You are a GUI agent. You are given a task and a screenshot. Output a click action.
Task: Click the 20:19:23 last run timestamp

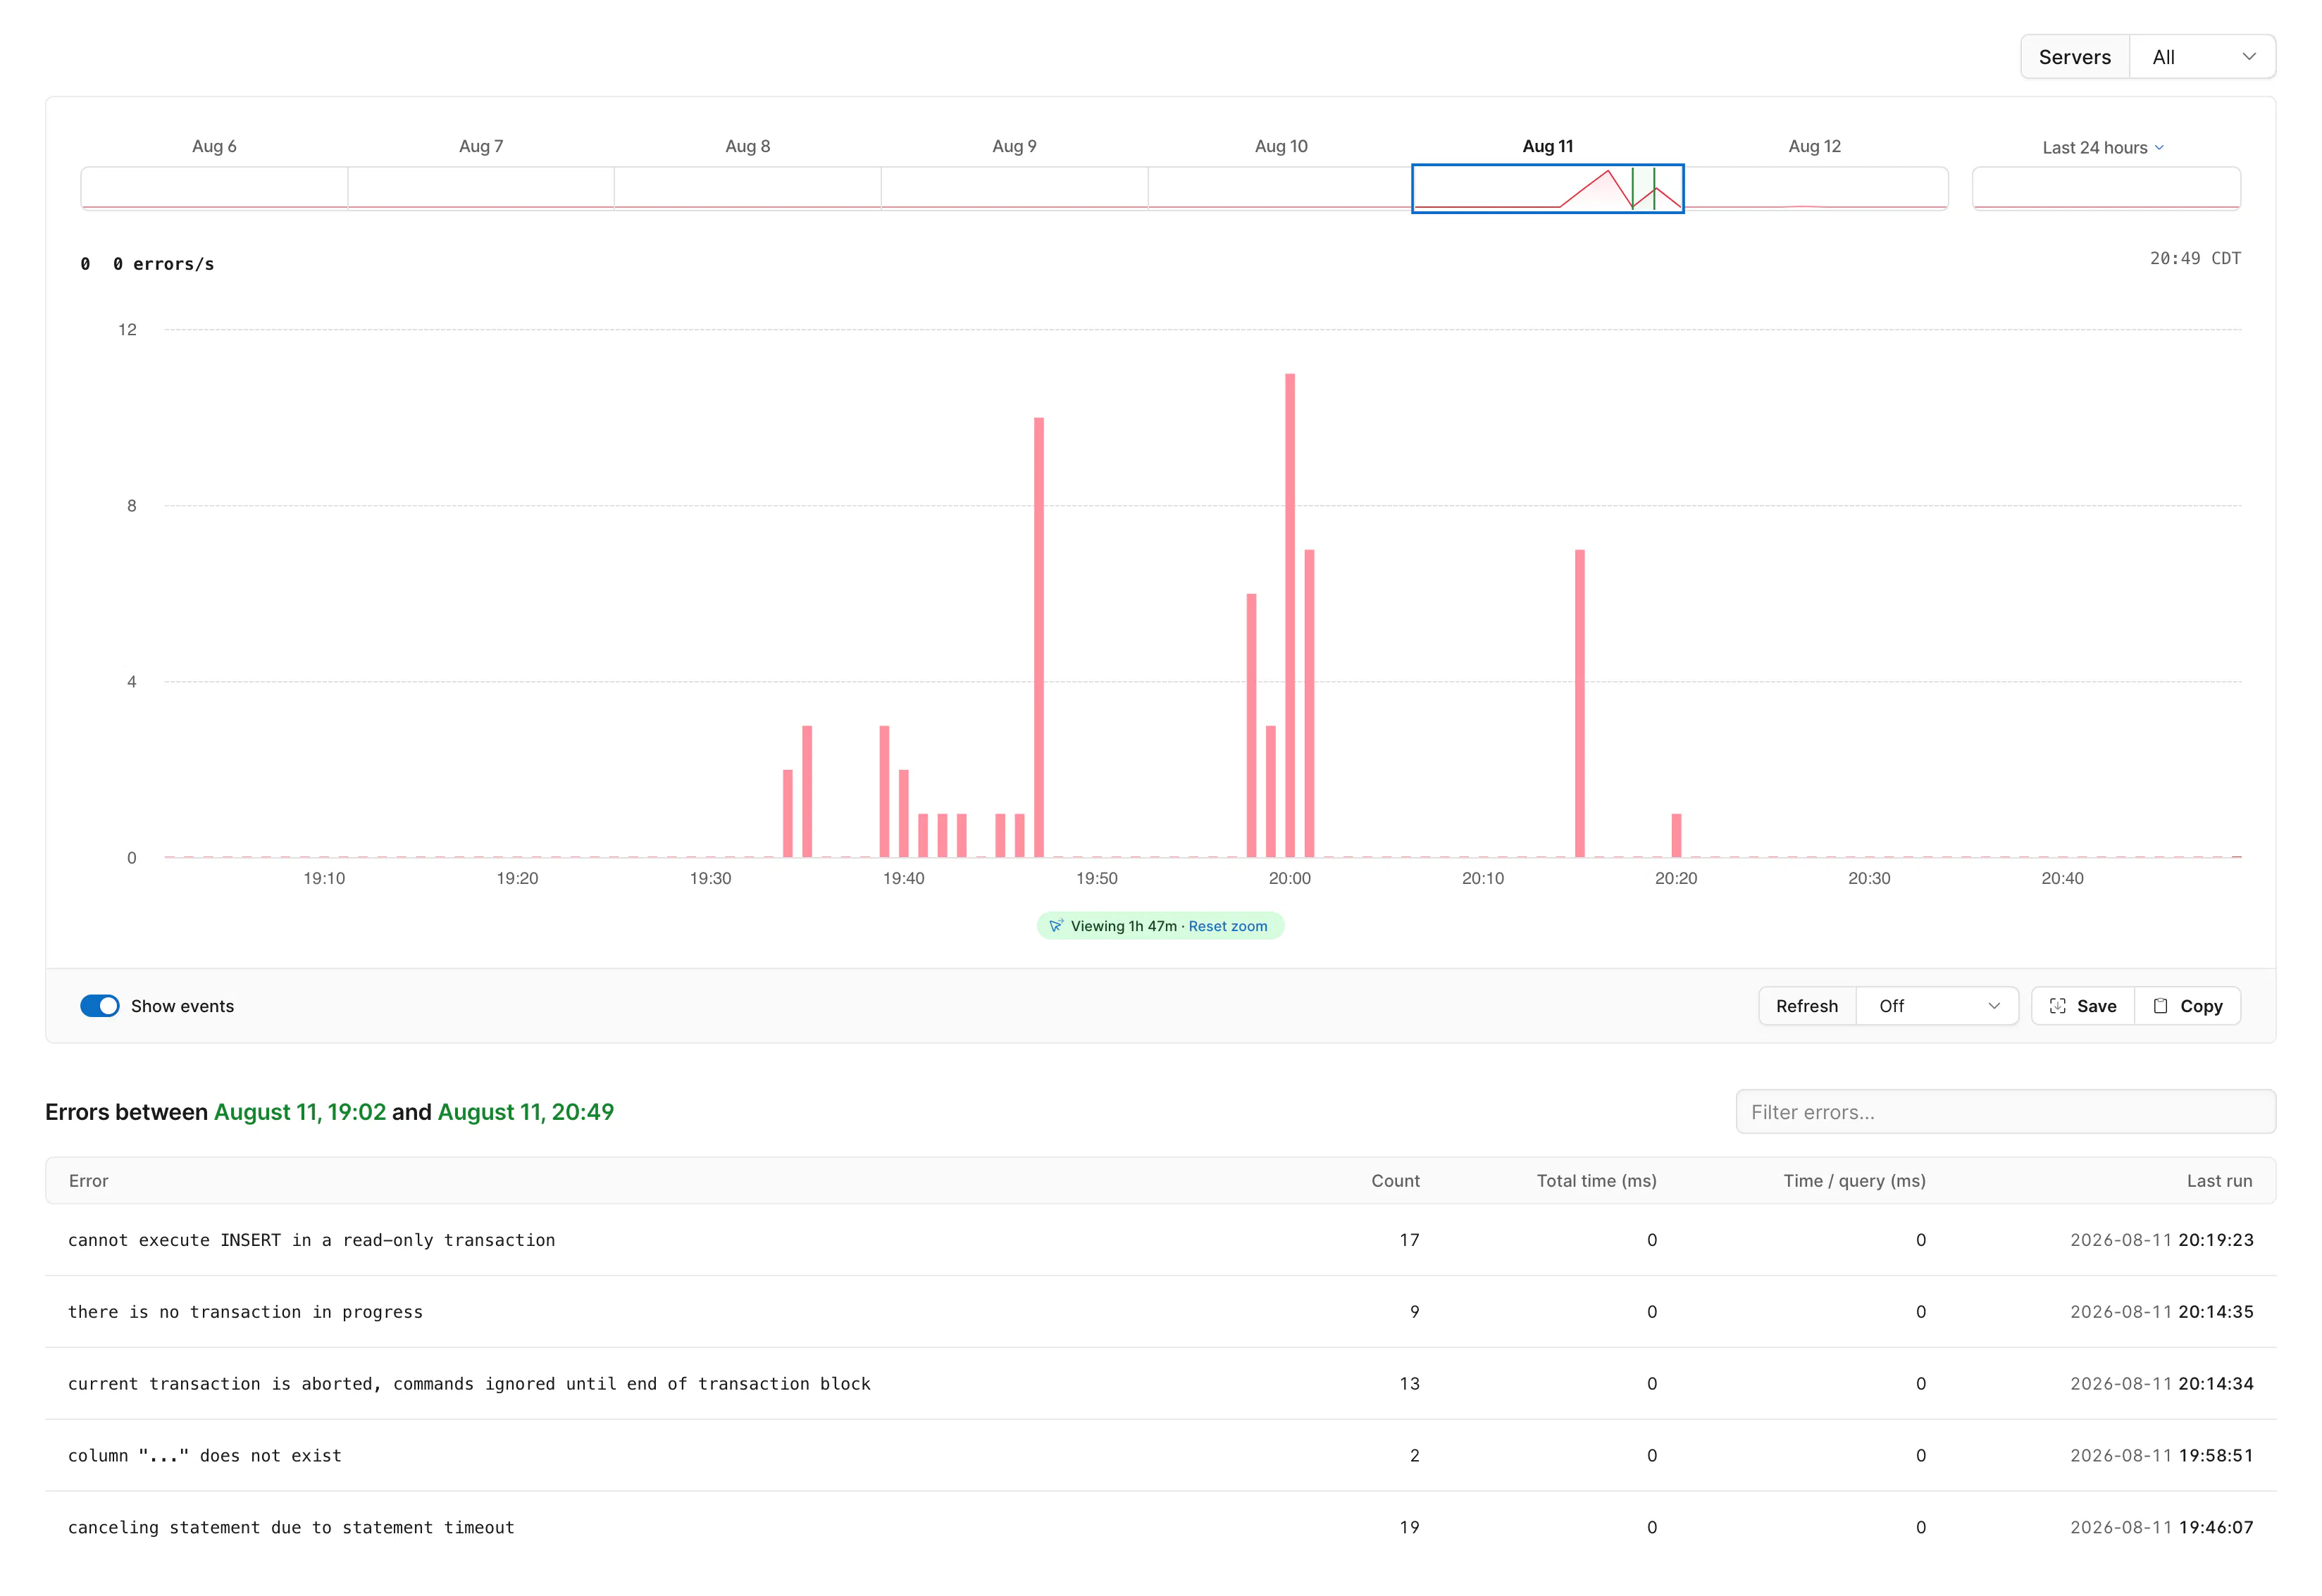coord(2216,1240)
